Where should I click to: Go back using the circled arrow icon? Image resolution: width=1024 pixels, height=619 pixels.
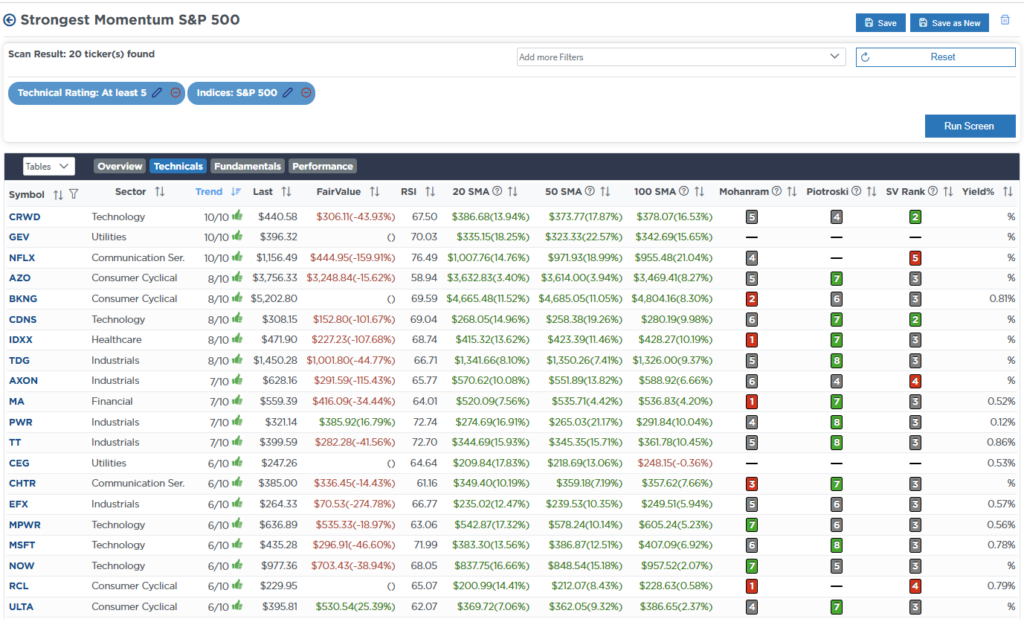[x=9, y=20]
